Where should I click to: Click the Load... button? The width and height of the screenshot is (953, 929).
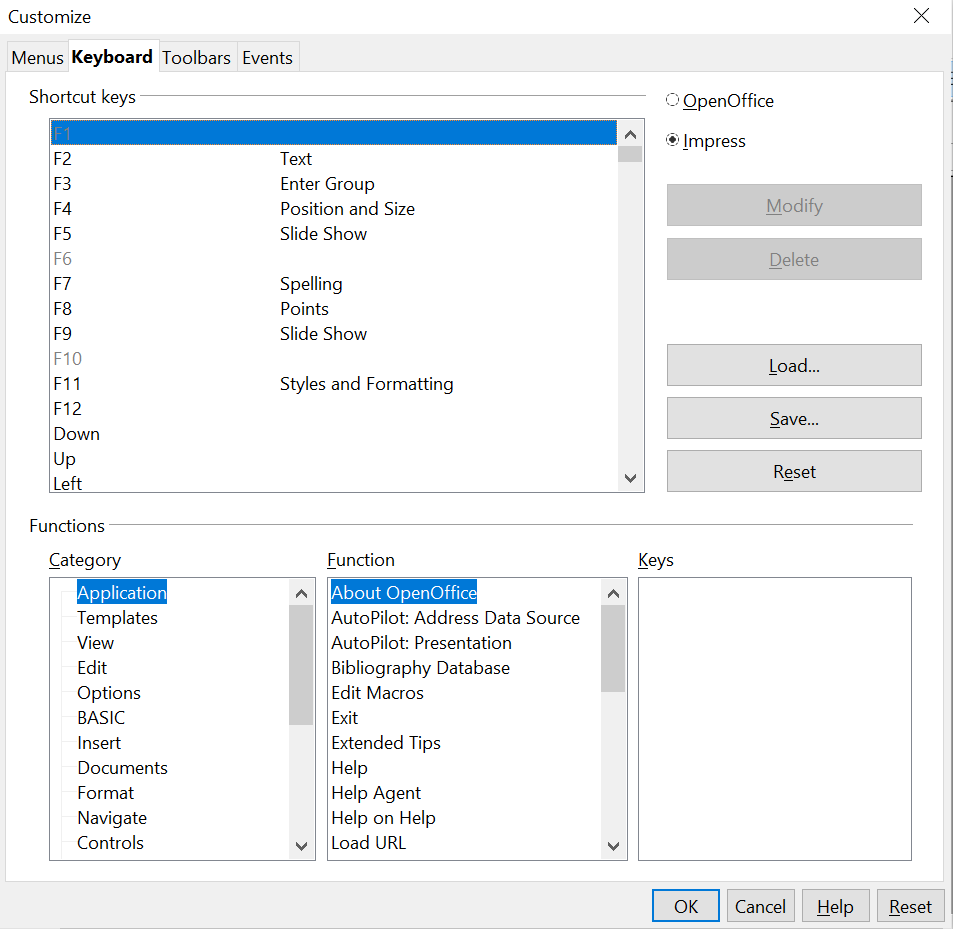coord(794,366)
